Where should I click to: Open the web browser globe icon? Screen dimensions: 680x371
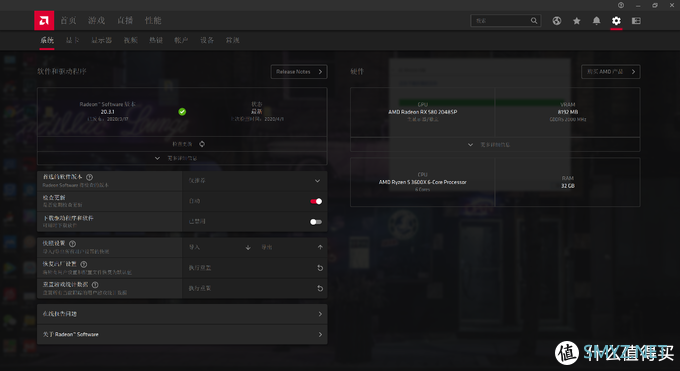(557, 21)
